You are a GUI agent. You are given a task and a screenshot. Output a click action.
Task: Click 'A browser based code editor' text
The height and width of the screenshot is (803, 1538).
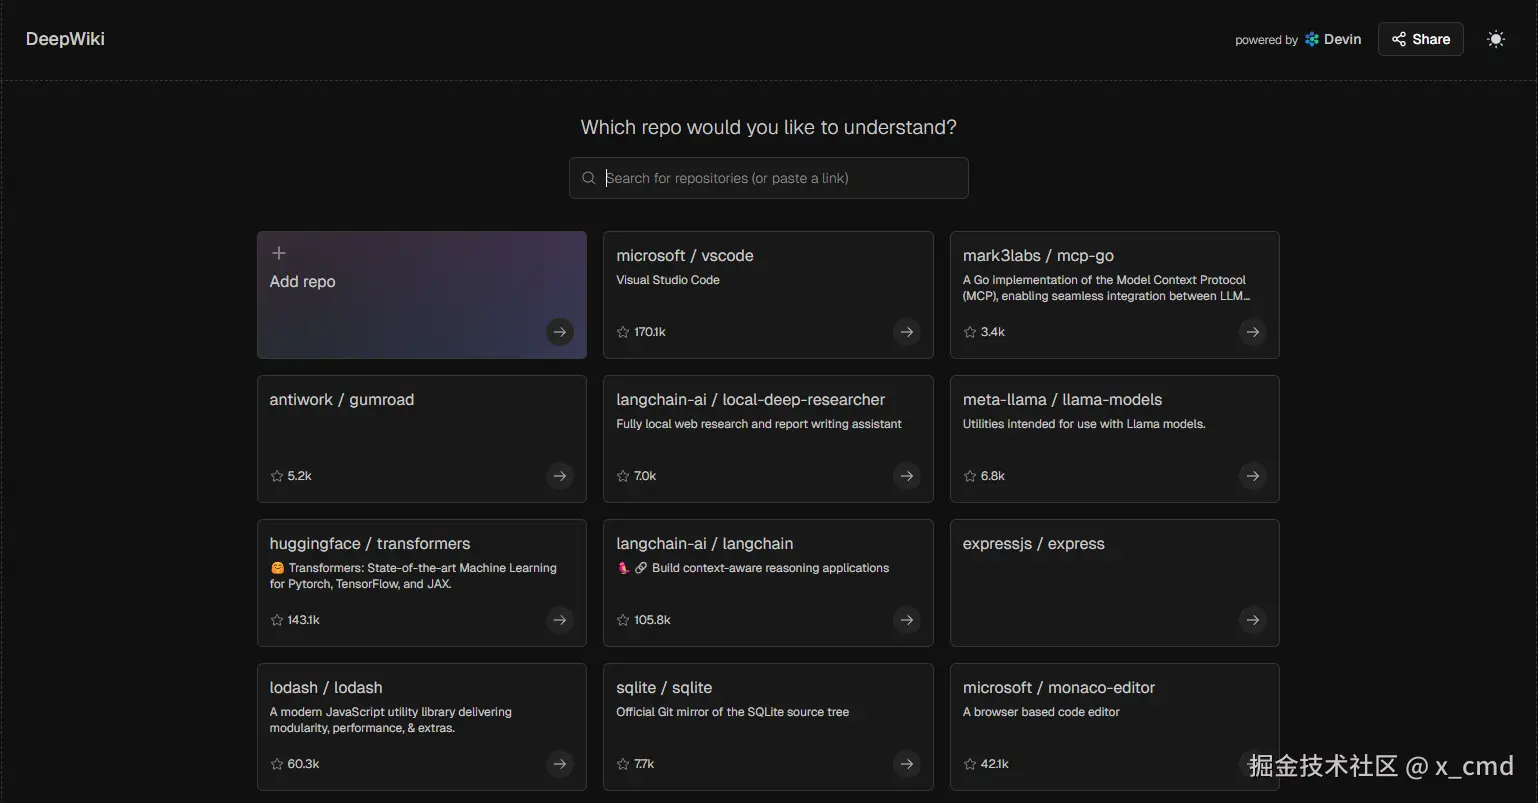(1041, 712)
